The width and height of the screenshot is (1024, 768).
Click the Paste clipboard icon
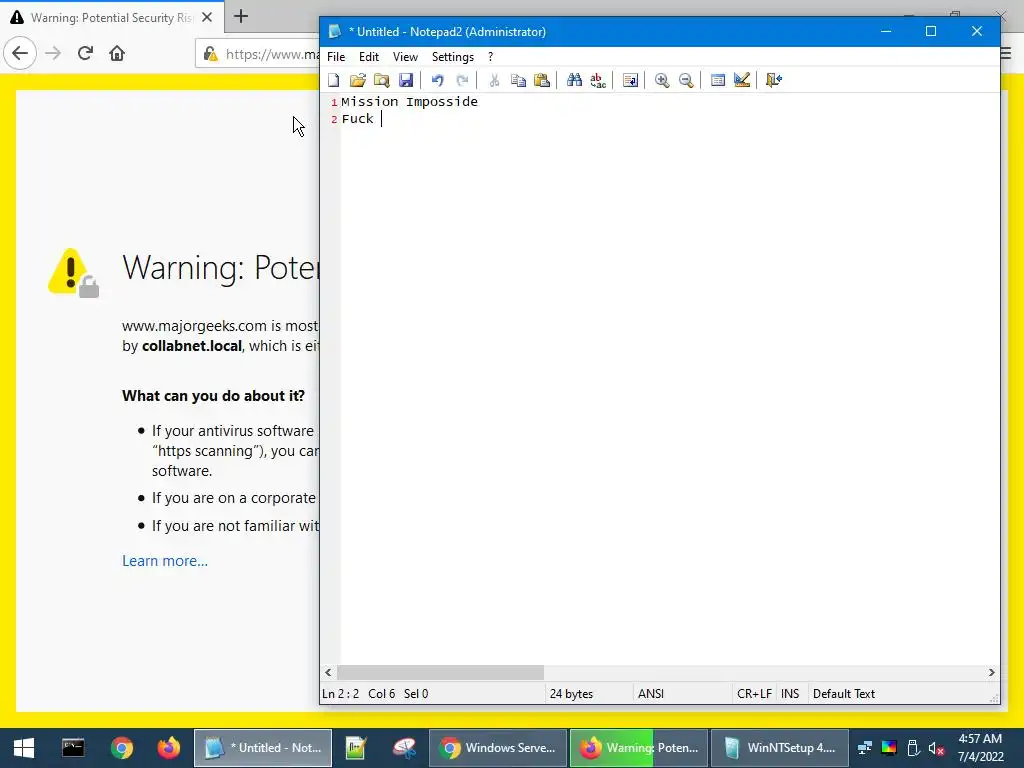tap(542, 80)
